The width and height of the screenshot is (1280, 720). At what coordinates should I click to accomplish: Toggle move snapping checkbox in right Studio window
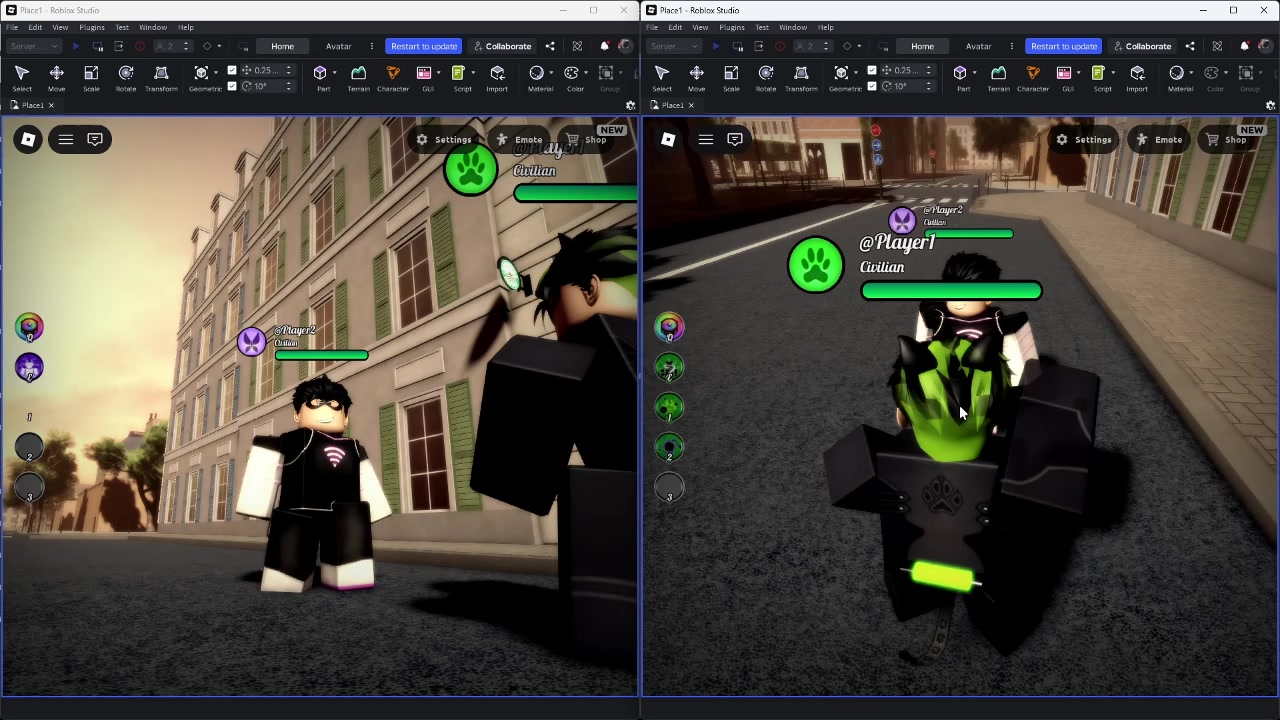(872, 71)
